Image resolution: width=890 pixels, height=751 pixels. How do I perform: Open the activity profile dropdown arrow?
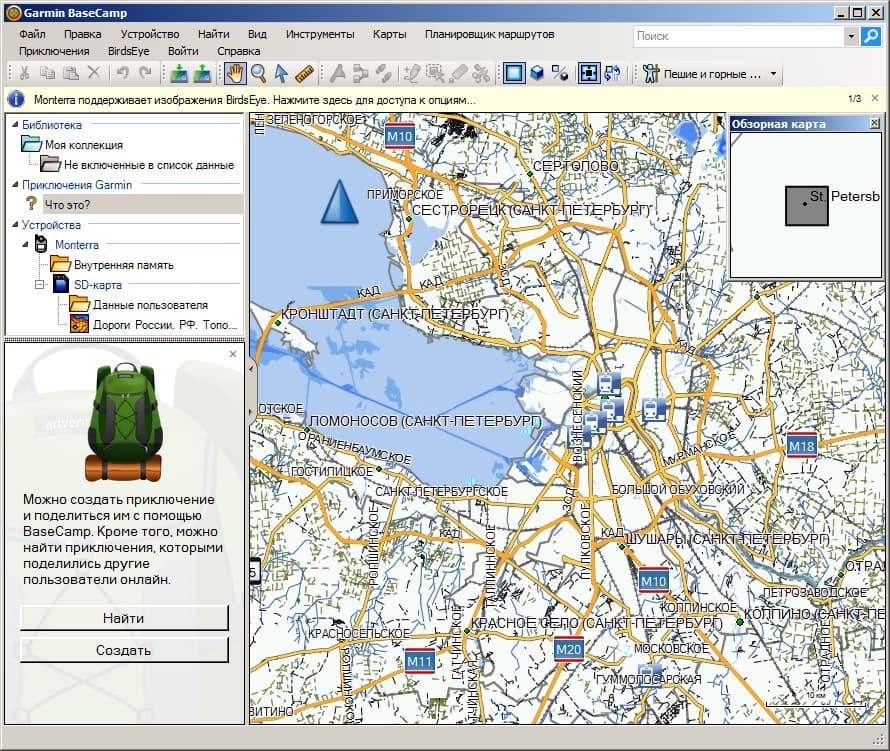[x=773, y=74]
